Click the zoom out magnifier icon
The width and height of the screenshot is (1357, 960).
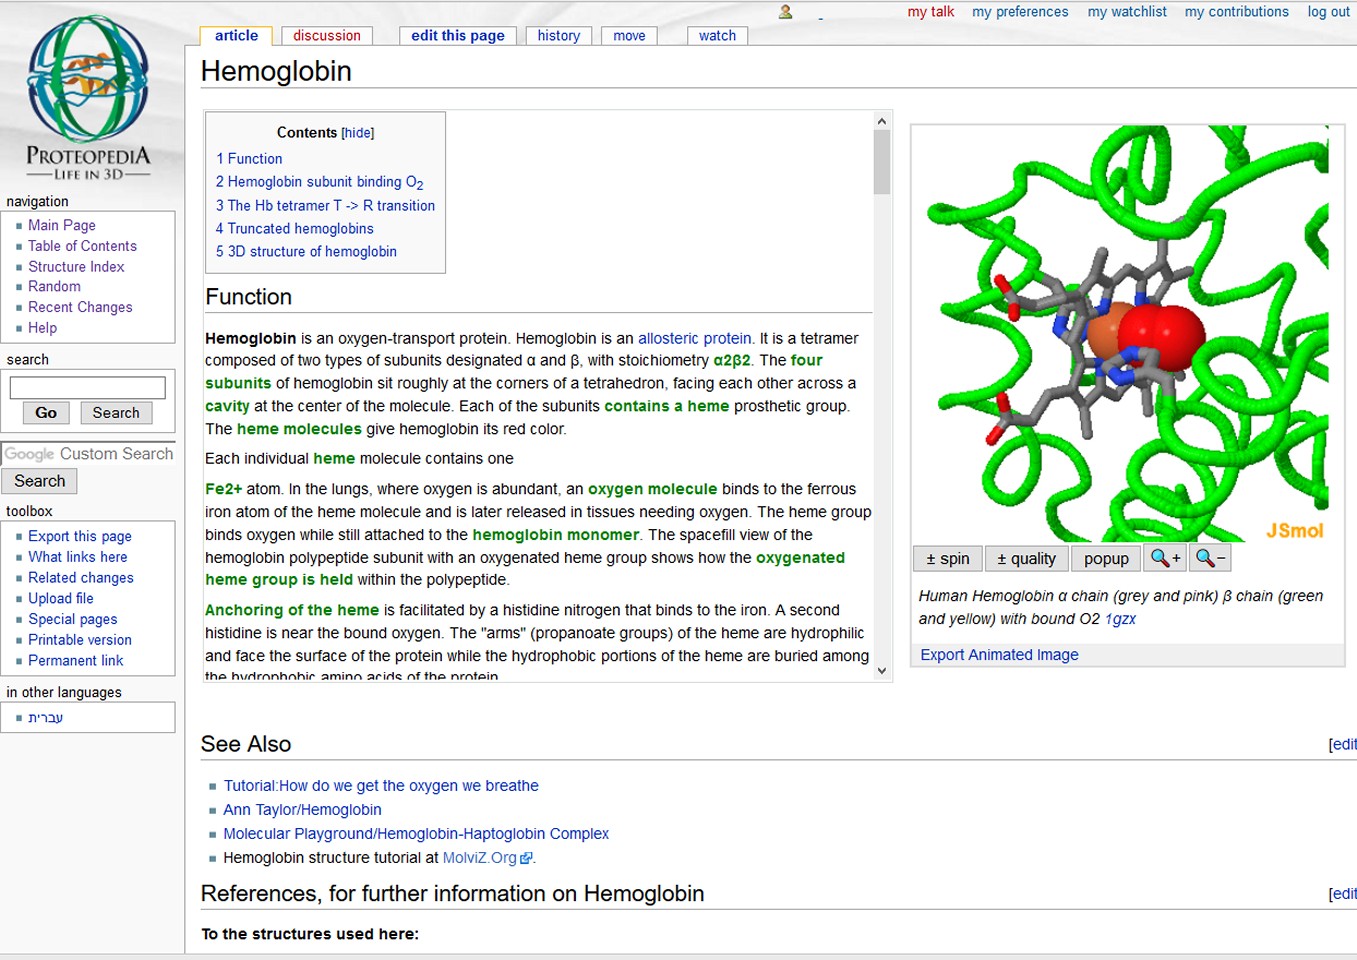tap(1210, 558)
